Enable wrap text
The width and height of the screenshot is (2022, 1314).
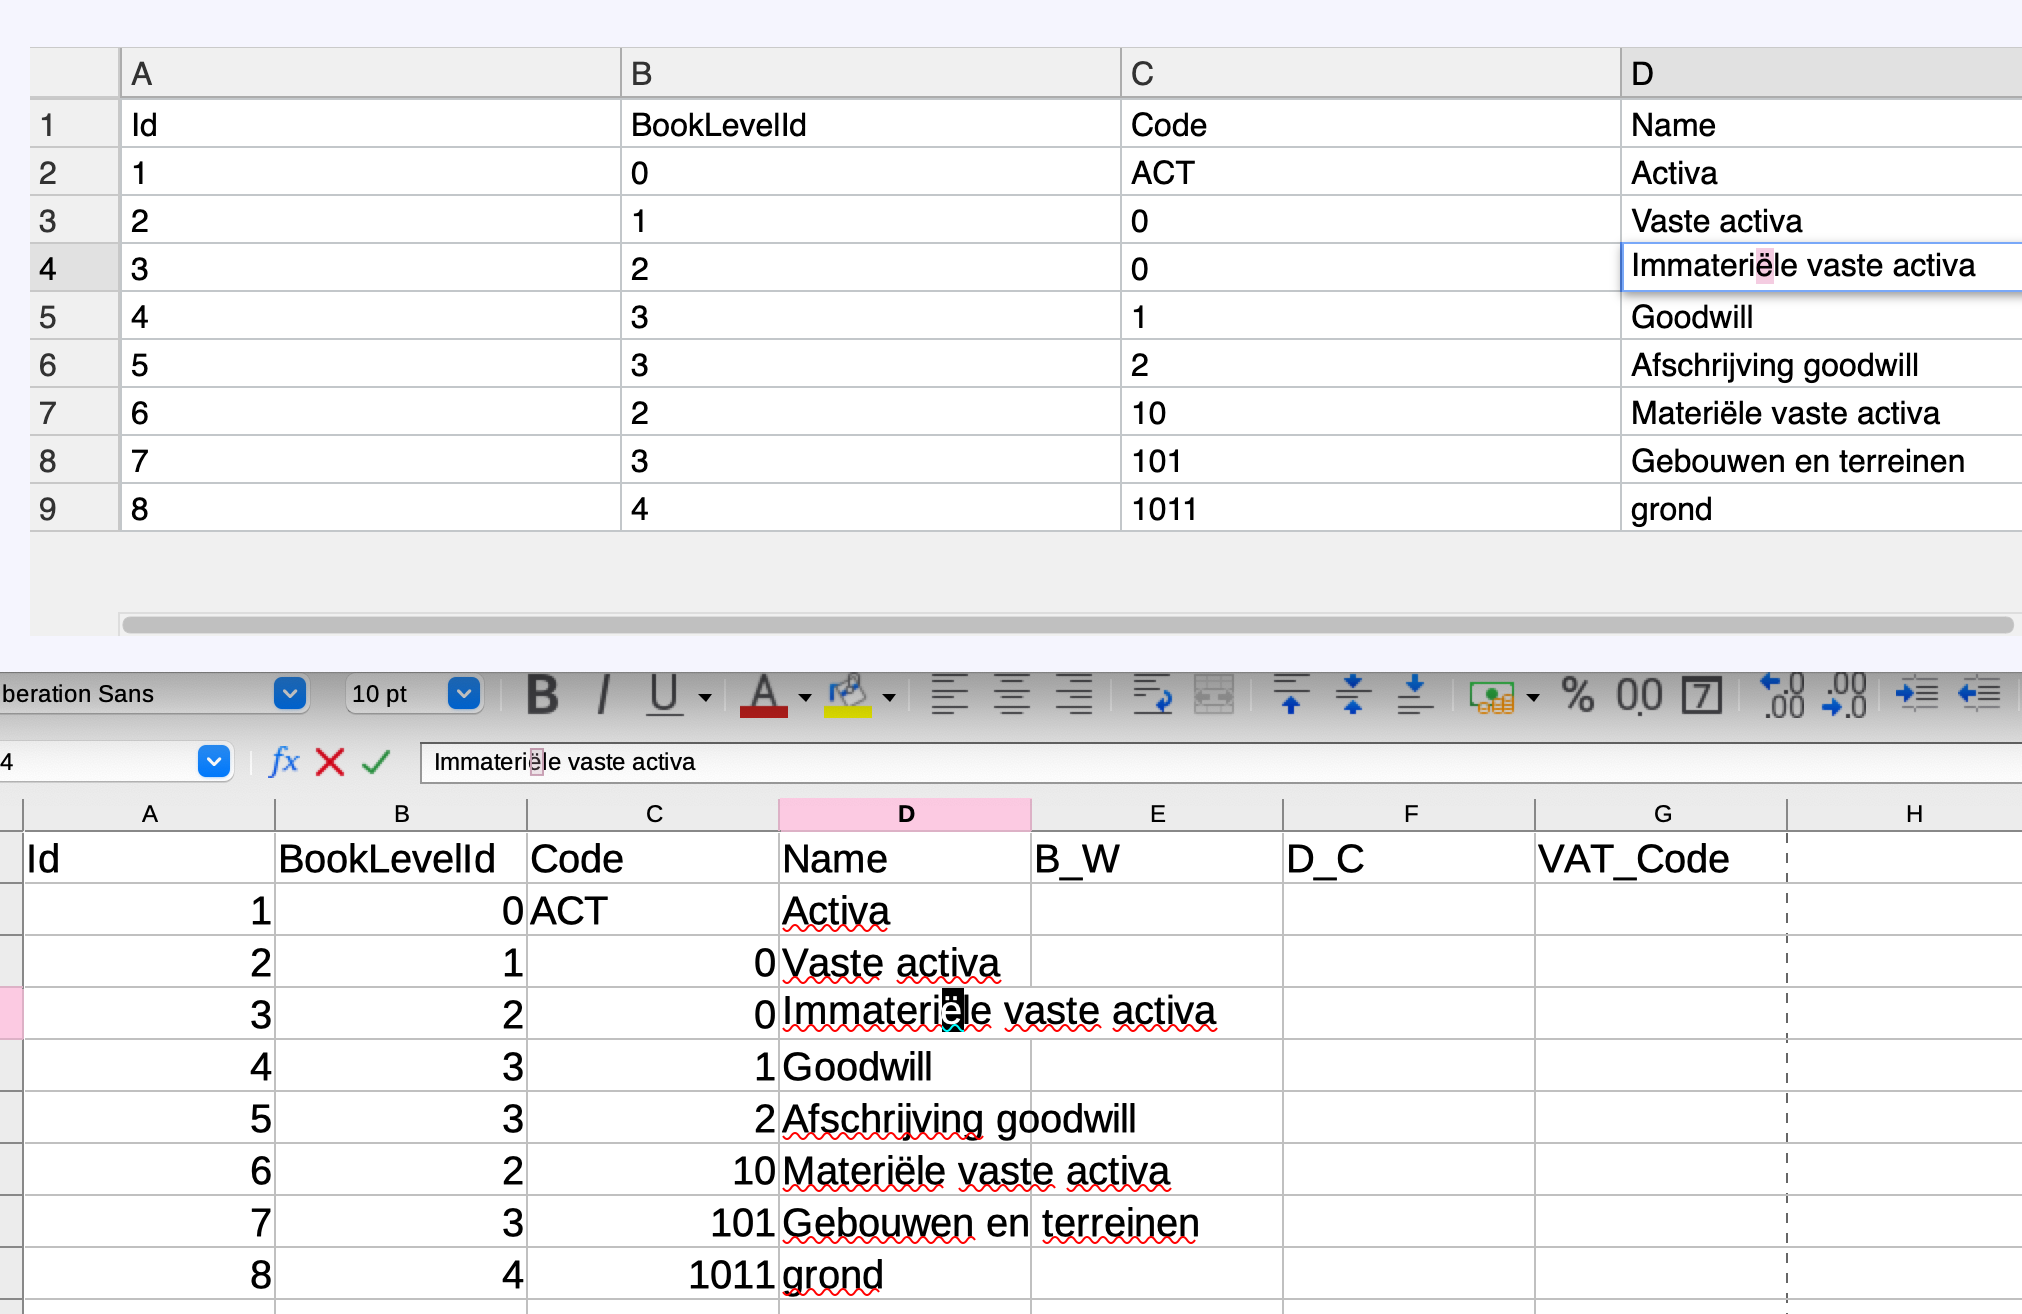pyautogui.click(x=1152, y=694)
